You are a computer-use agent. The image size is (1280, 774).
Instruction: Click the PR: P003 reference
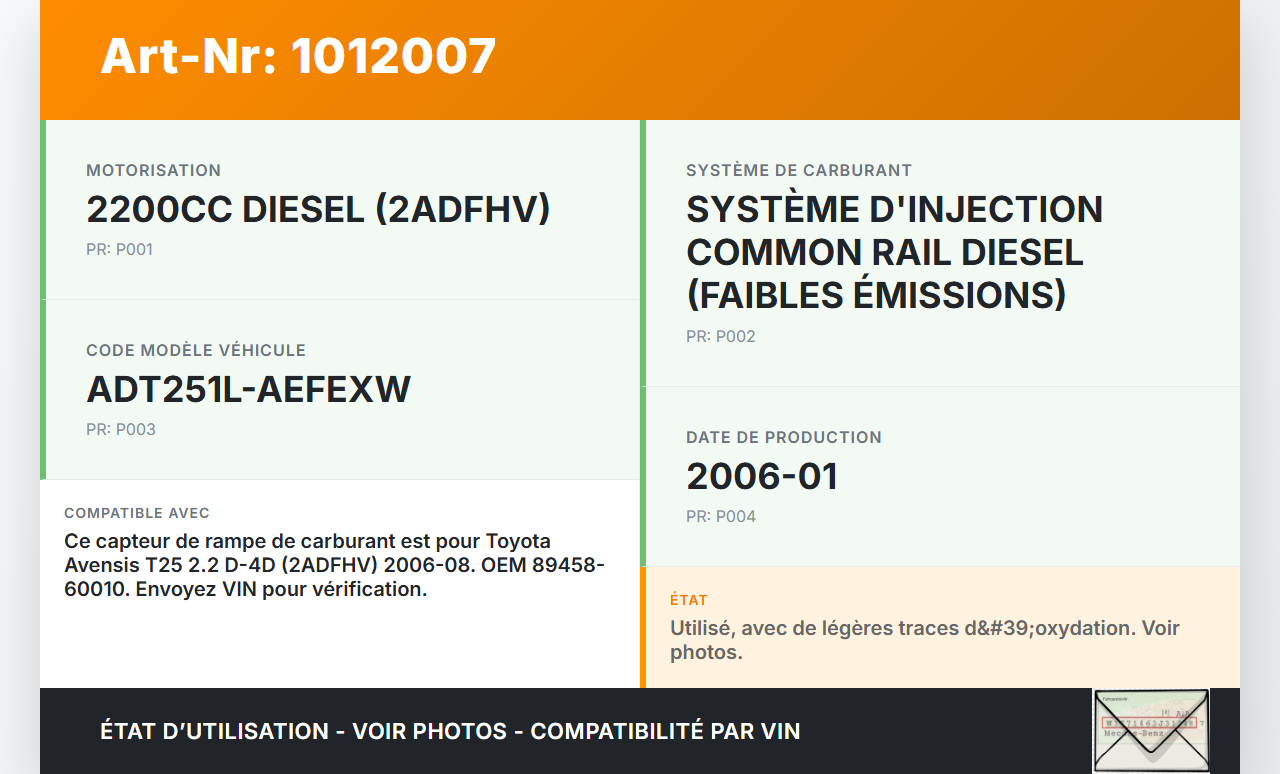coord(120,430)
